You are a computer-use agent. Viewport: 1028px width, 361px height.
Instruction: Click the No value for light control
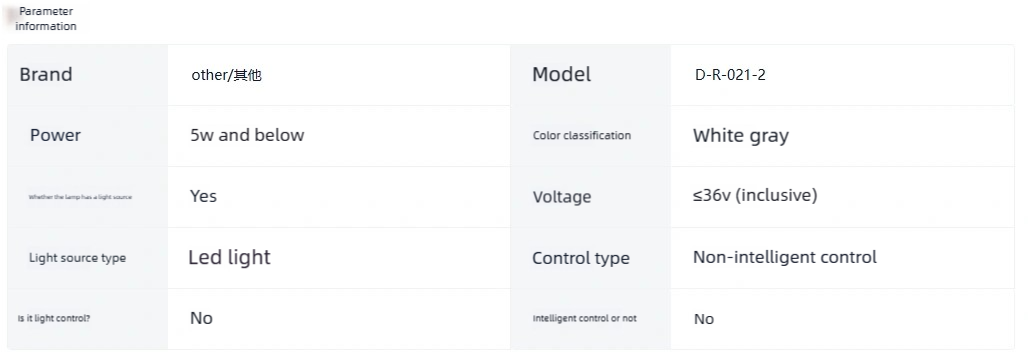coord(201,318)
